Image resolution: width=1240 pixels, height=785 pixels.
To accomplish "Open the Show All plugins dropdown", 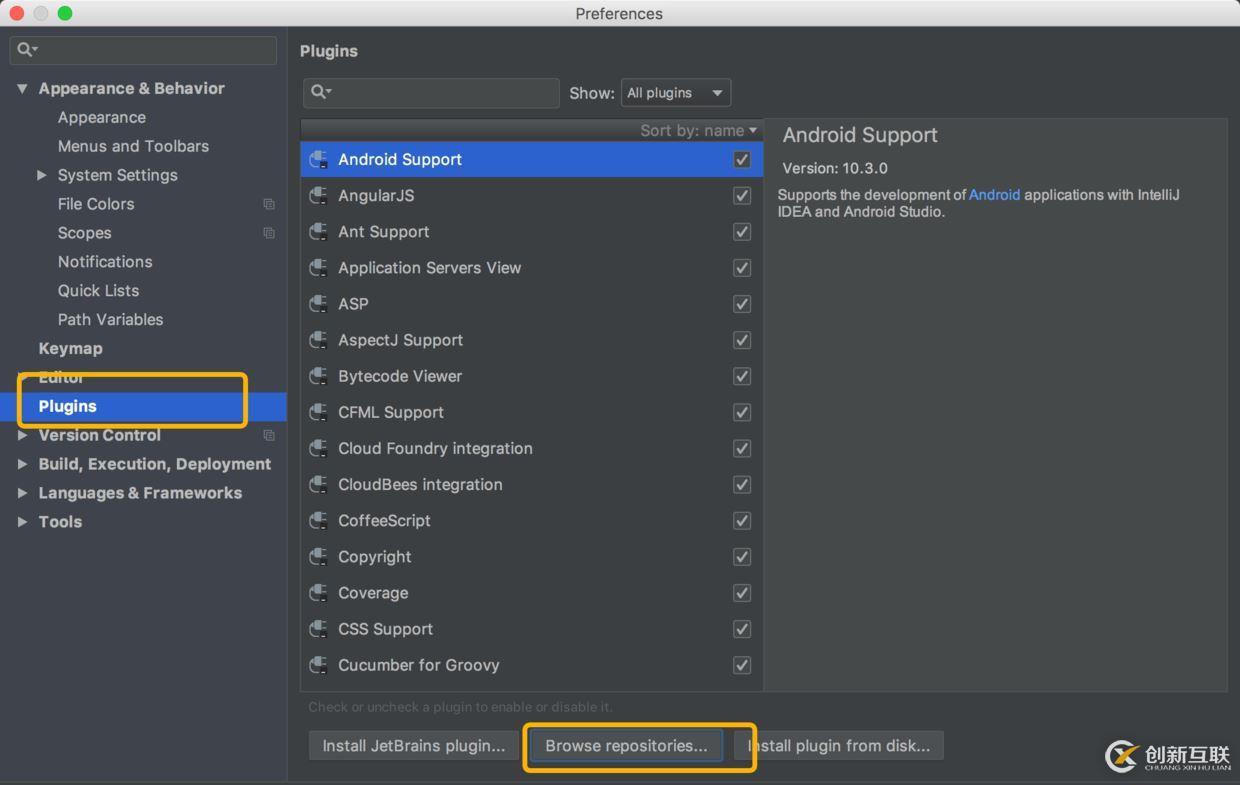I will coord(676,93).
